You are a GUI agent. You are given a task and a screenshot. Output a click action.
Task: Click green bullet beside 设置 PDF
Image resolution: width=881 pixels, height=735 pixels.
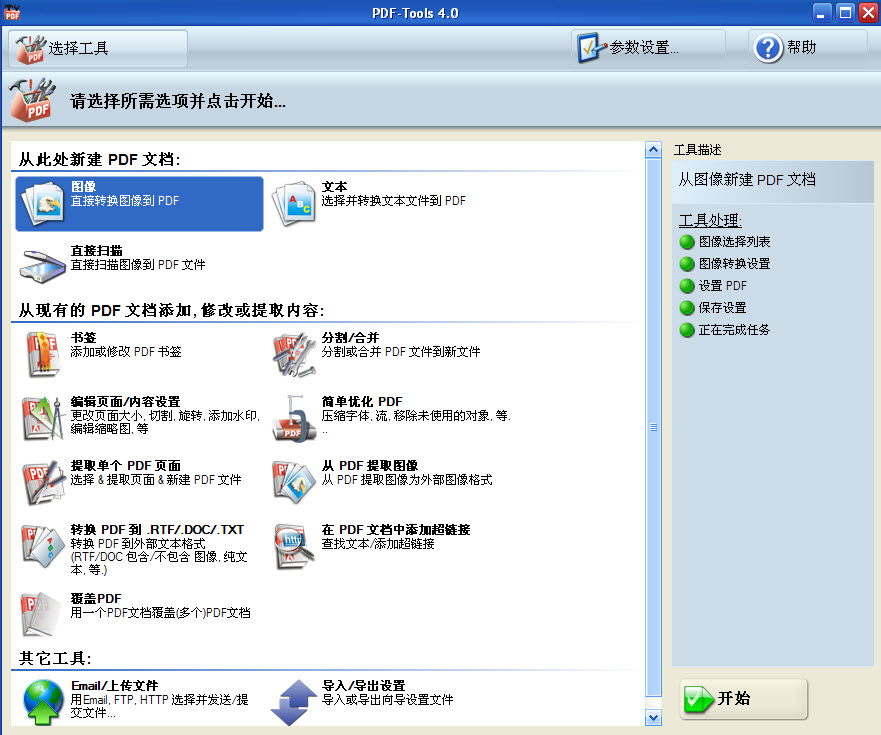(687, 286)
